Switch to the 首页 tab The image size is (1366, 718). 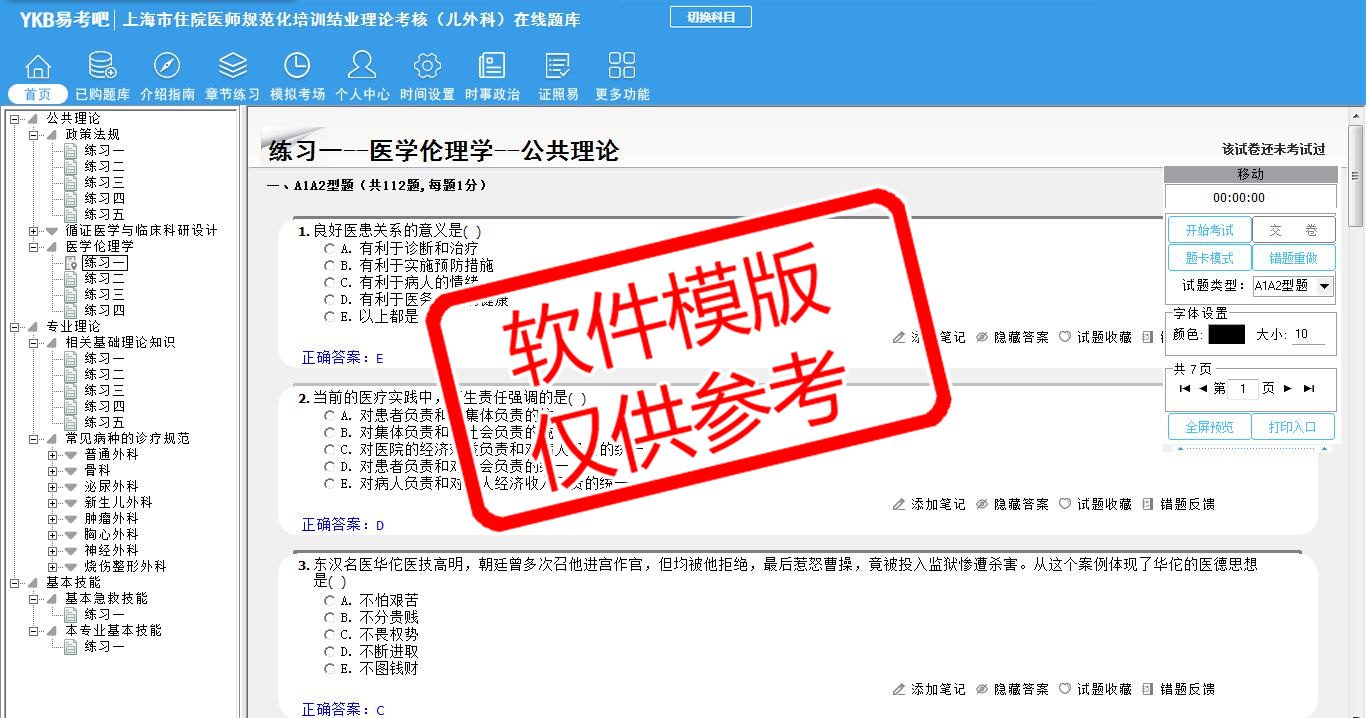pyautogui.click(x=38, y=94)
